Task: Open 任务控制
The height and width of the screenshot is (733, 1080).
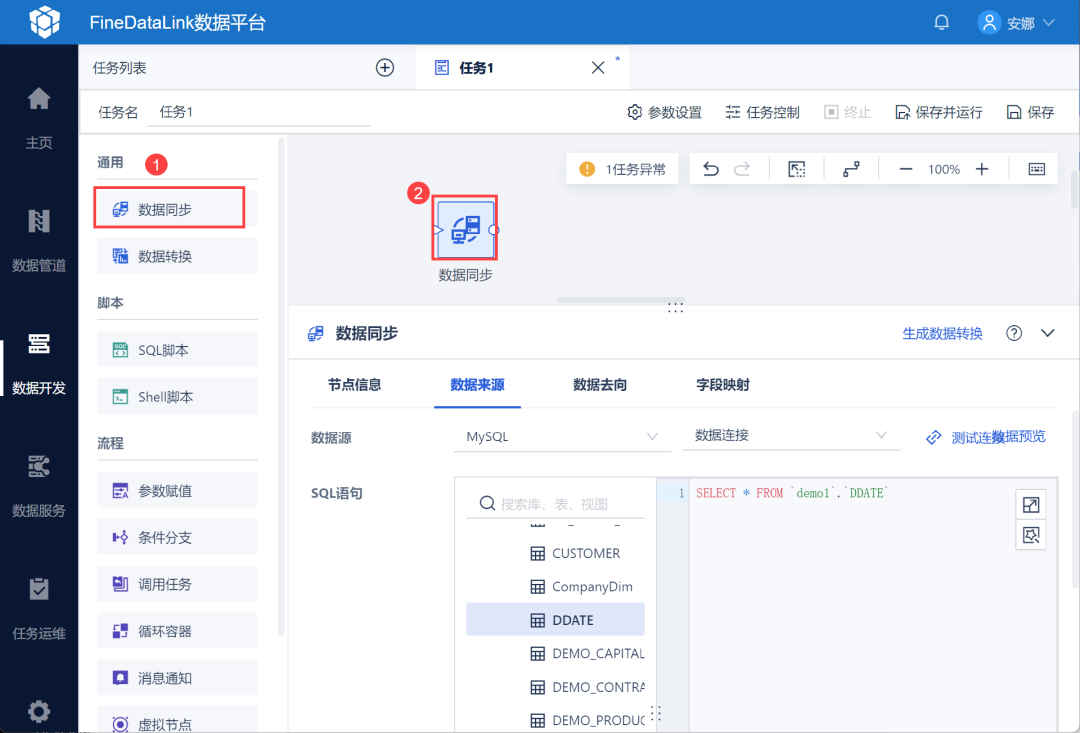Action: (x=762, y=112)
